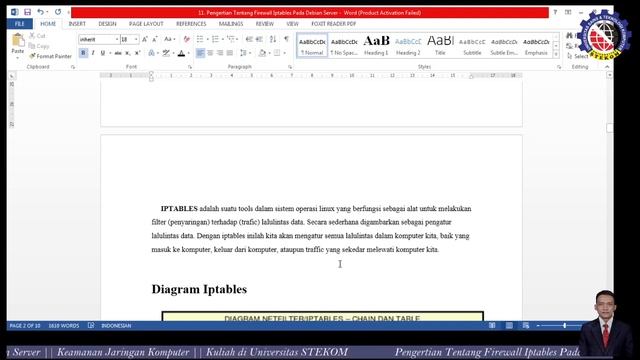The height and width of the screenshot is (360, 640).
Task: Pick the font color swatch button
Action: (181, 53)
